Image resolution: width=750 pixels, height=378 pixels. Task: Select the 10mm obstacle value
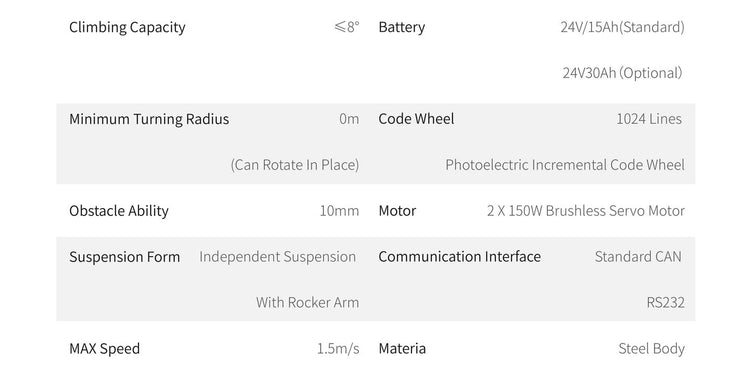339,211
